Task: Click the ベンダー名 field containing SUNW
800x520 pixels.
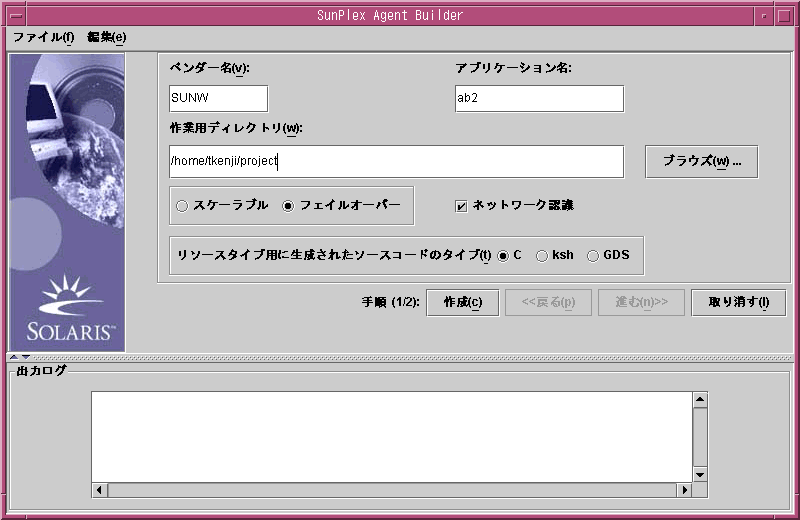Action: pos(218,98)
